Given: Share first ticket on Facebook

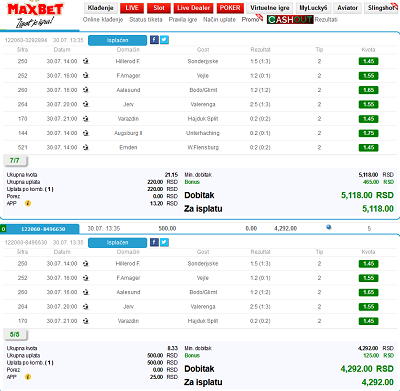Looking at the screenshot, I should (154, 40).
